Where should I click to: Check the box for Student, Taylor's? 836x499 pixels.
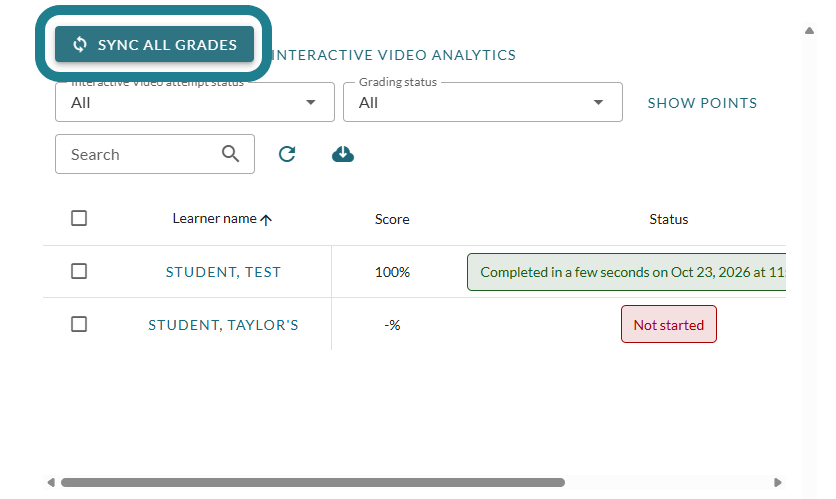click(x=79, y=324)
